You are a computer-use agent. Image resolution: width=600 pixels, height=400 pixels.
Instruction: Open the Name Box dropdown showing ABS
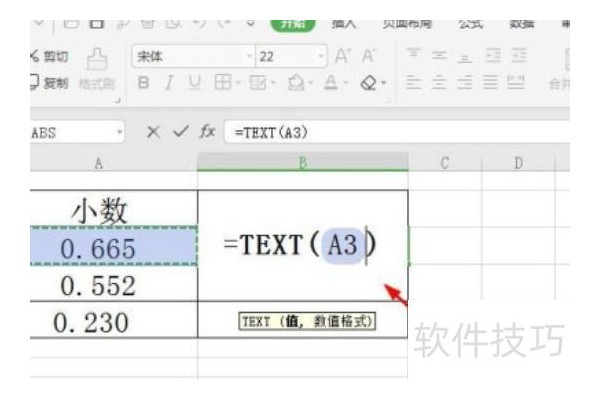119,132
